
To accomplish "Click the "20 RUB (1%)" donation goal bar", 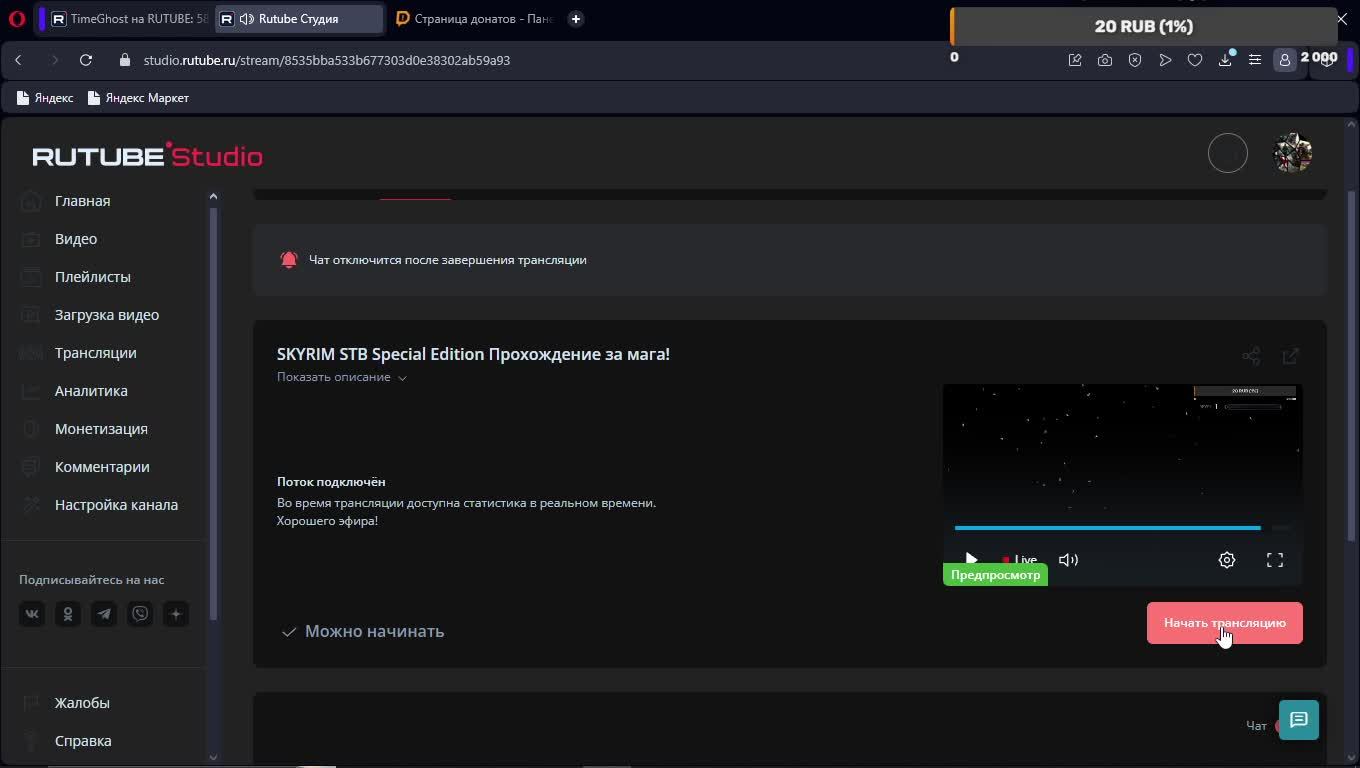I will (x=1144, y=27).
